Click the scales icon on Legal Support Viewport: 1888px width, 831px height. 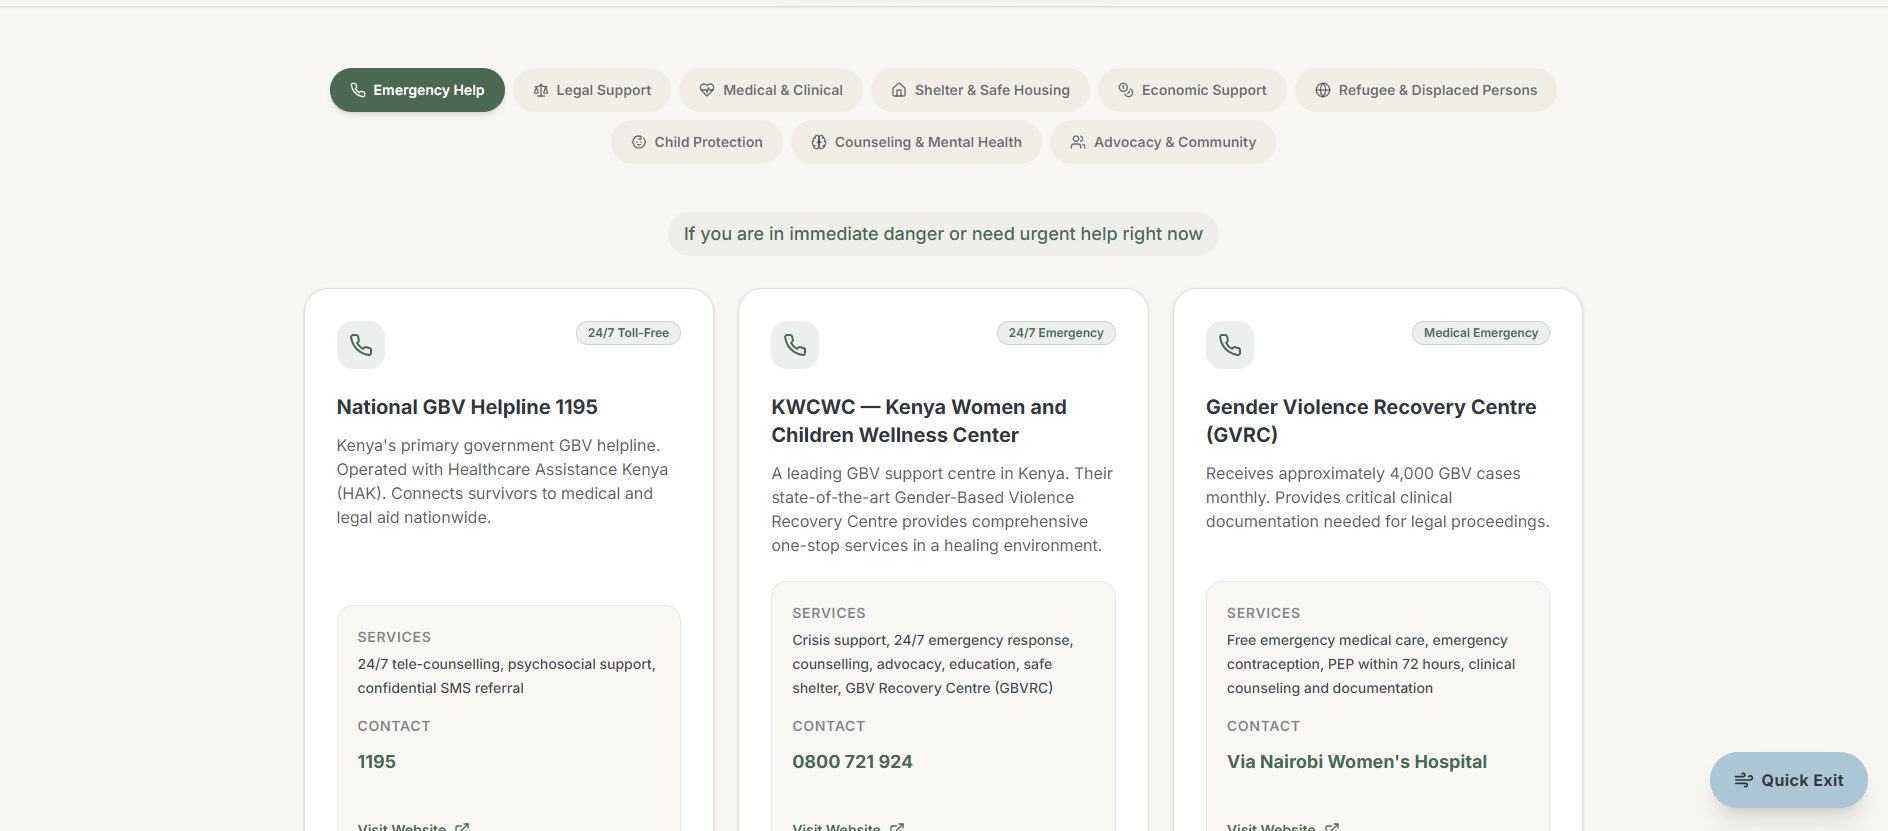click(541, 90)
